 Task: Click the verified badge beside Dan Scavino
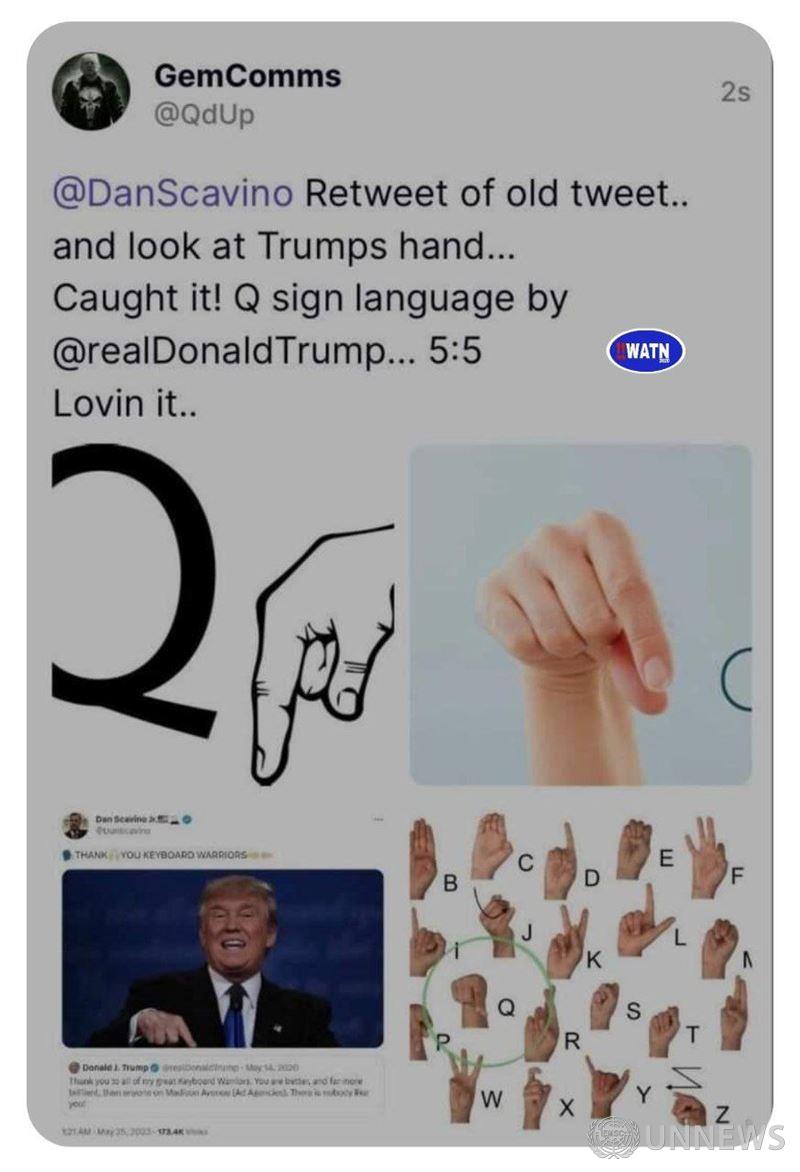click(x=187, y=819)
